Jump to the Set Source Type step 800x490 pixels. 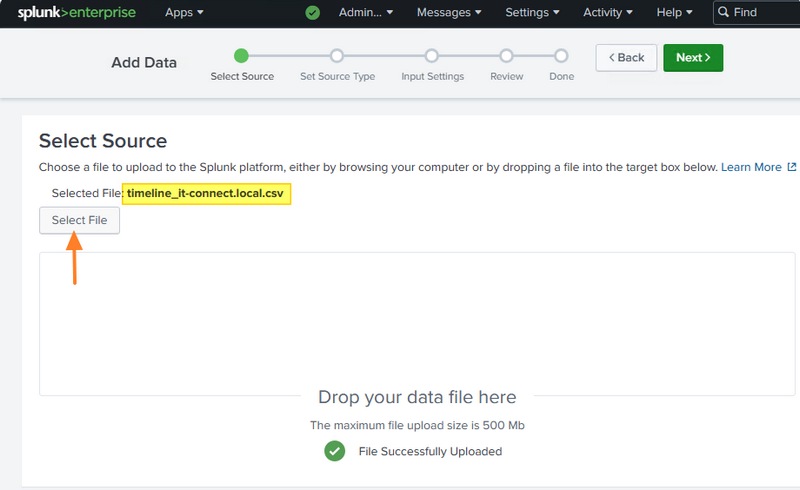336,56
